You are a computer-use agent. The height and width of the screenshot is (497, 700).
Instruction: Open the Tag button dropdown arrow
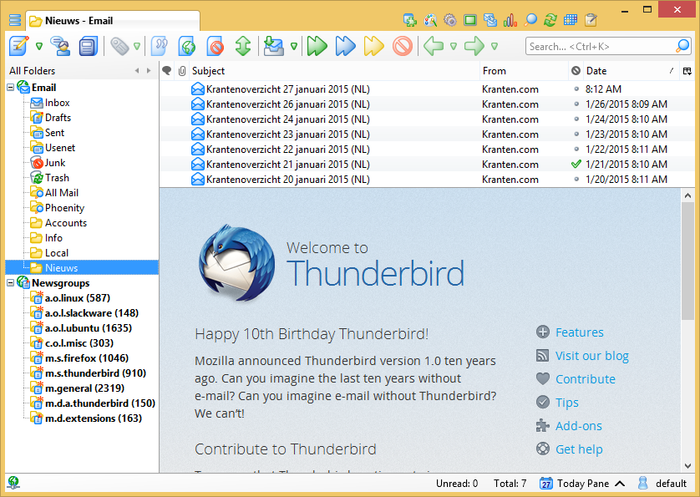tap(137, 46)
